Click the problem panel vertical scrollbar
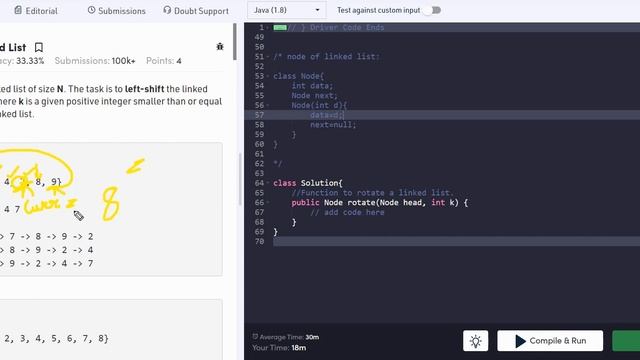 pos(235,42)
